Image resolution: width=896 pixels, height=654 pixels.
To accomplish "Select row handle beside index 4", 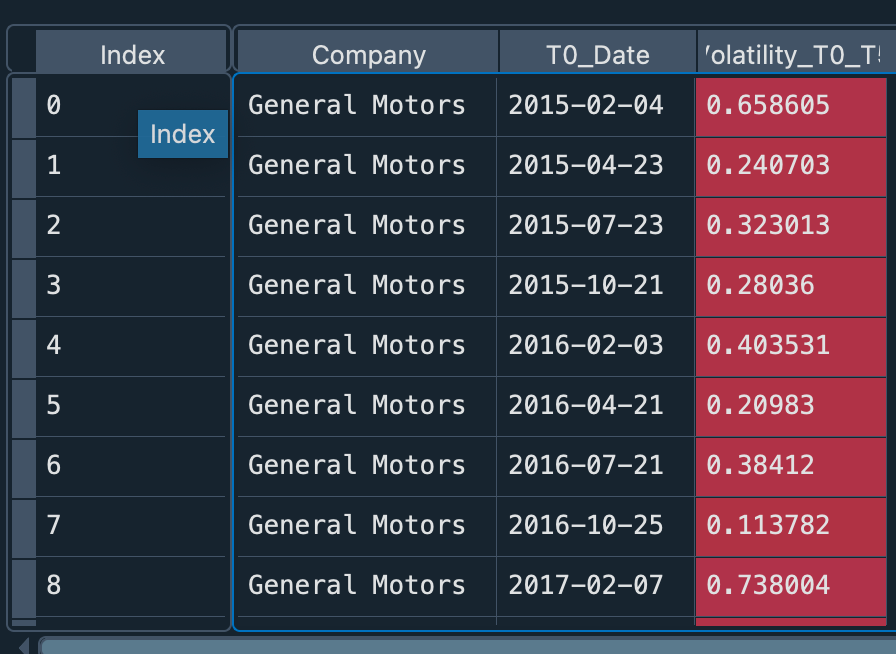I will pos(24,346).
